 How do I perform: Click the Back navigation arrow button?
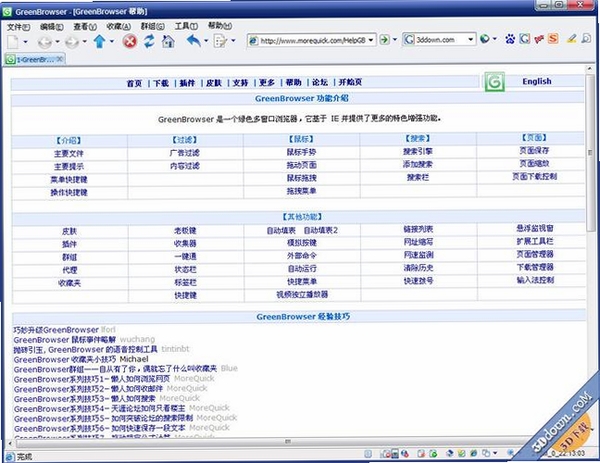45,42
